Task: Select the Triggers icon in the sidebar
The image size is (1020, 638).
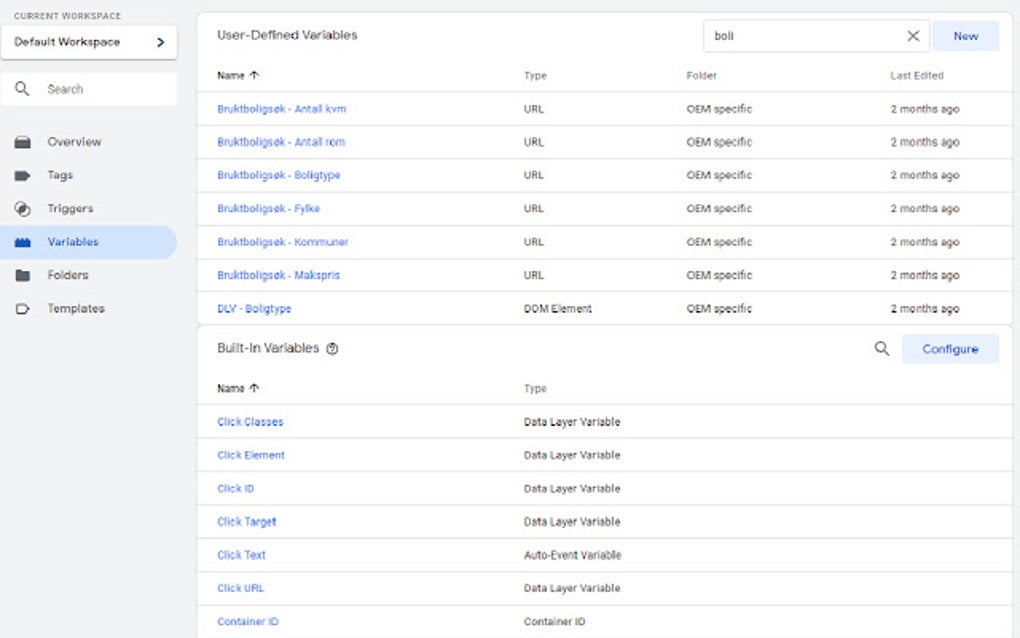Action: point(25,208)
